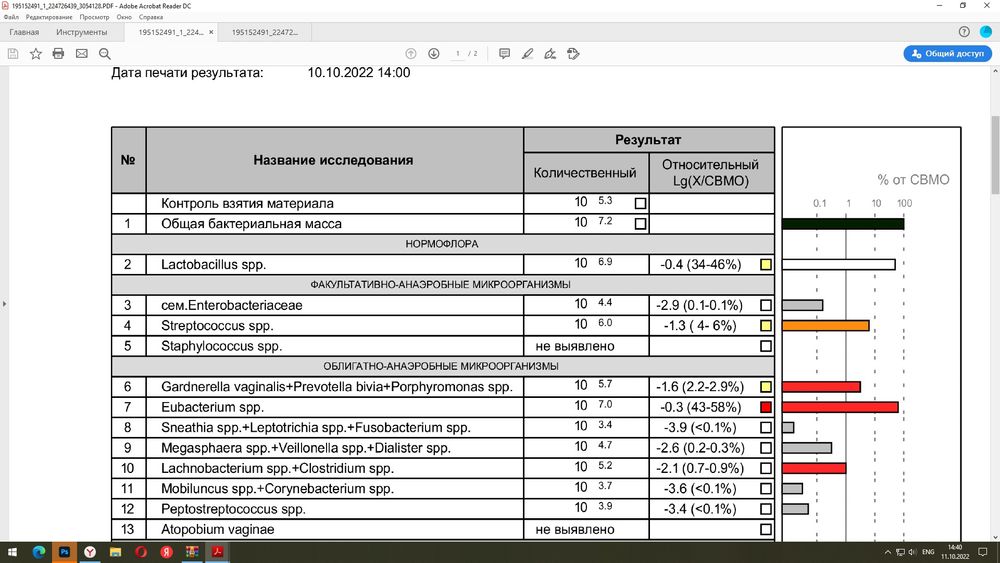Select the Highlight text pen tool
The width and height of the screenshot is (1000, 563).
[x=527, y=53]
